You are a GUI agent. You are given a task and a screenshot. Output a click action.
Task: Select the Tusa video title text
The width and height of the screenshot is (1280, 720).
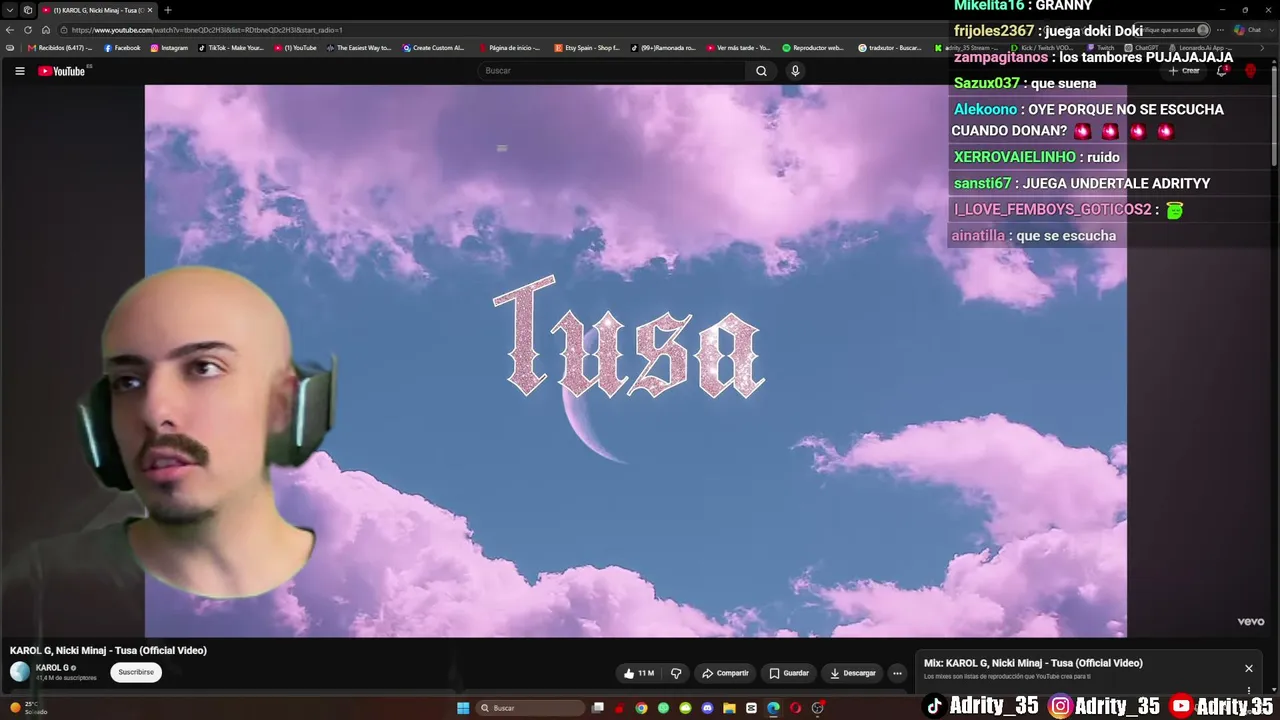click(108, 650)
